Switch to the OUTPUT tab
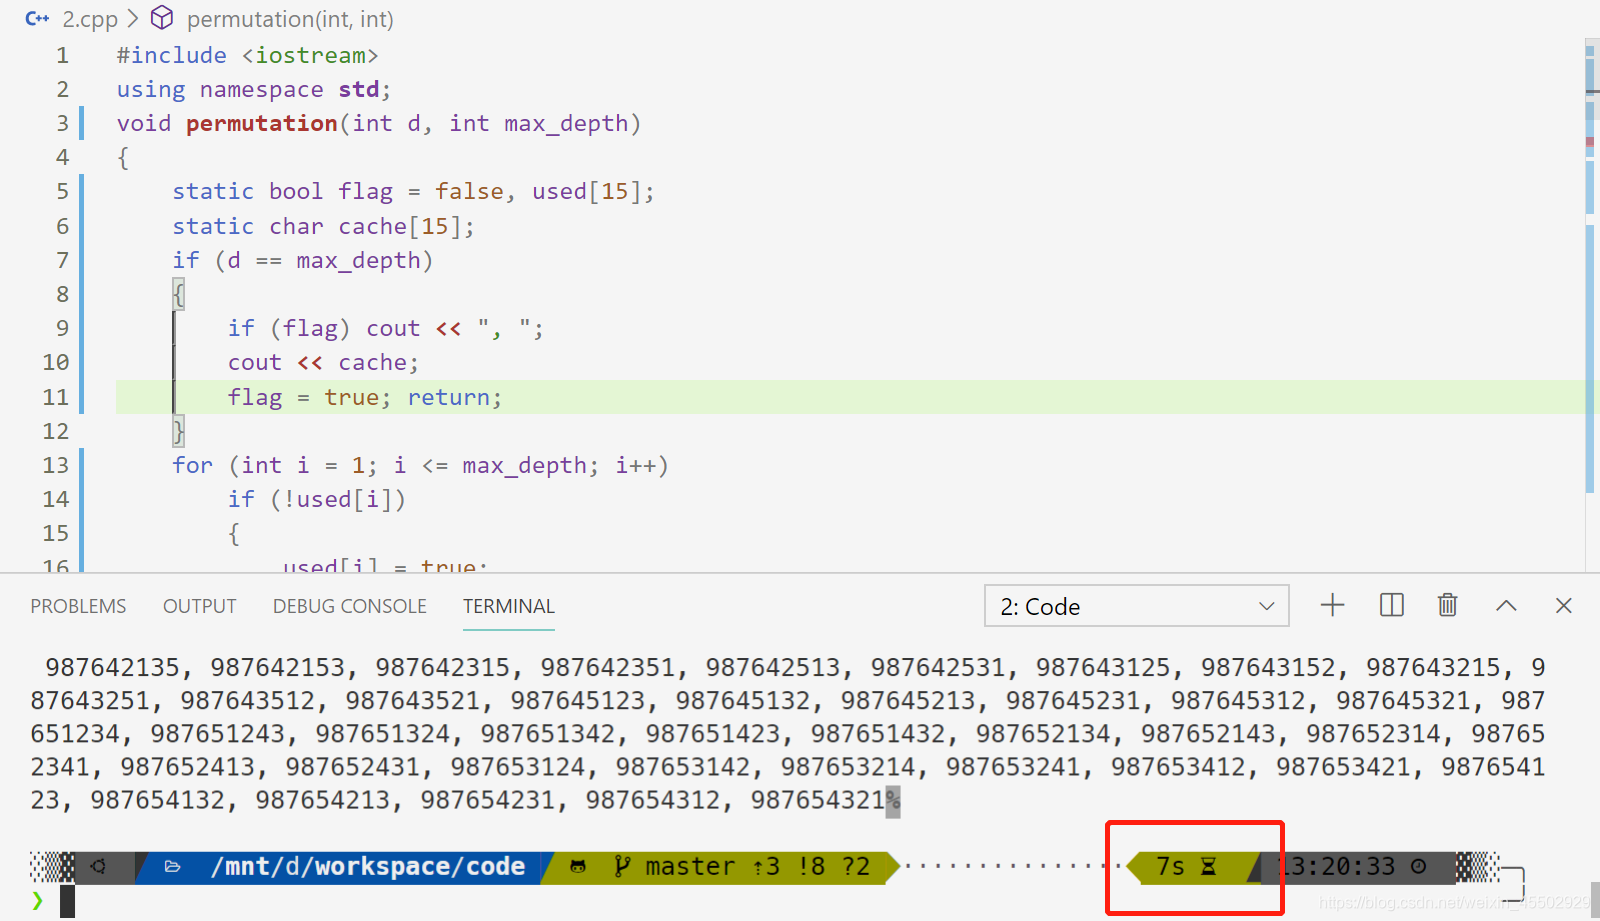This screenshot has height=921, width=1600. point(200,606)
